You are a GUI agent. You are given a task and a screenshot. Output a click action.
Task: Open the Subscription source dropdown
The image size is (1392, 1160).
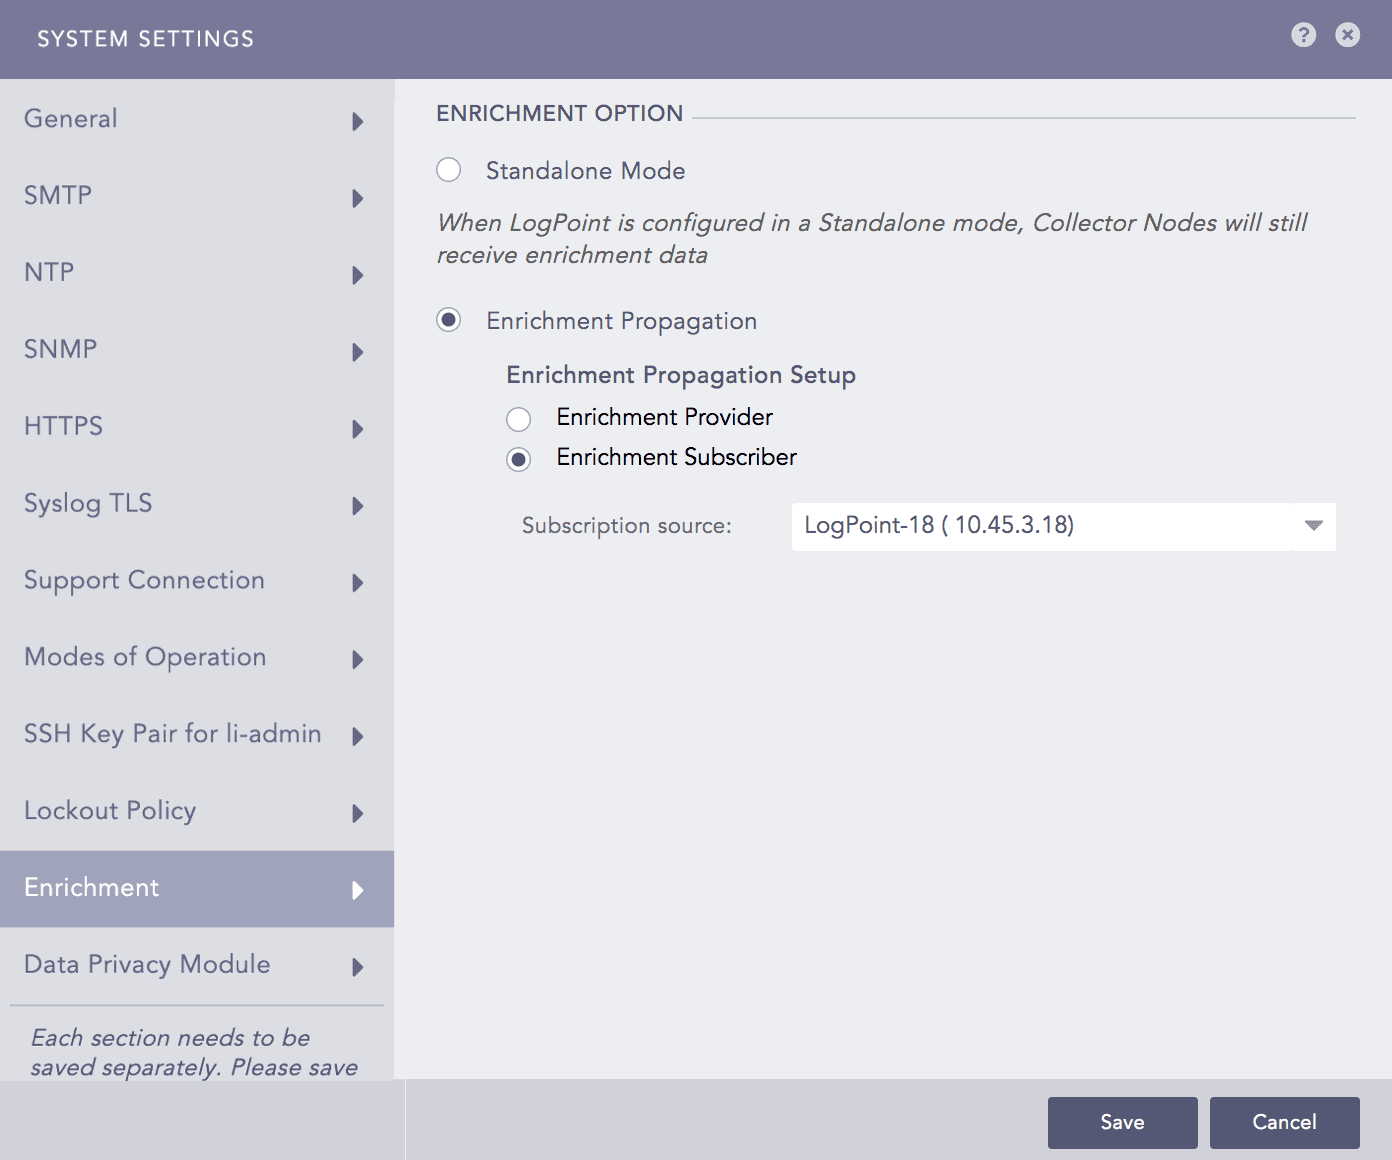[1312, 526]
